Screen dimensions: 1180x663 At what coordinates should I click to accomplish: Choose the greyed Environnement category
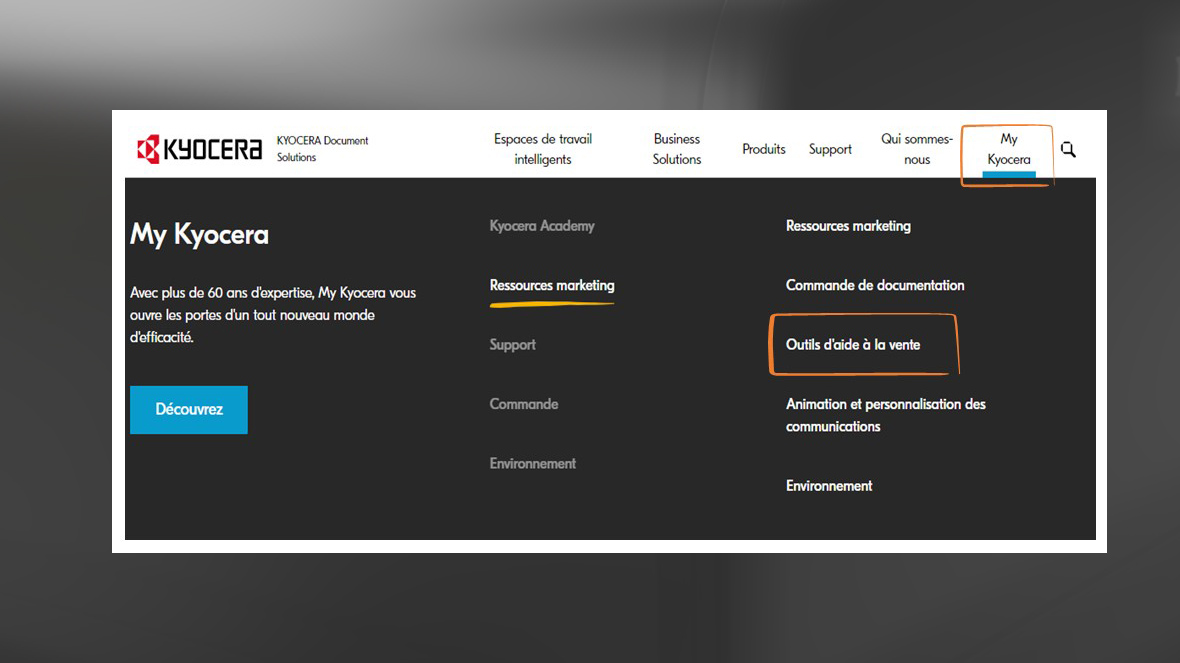[x=532, y=464]
